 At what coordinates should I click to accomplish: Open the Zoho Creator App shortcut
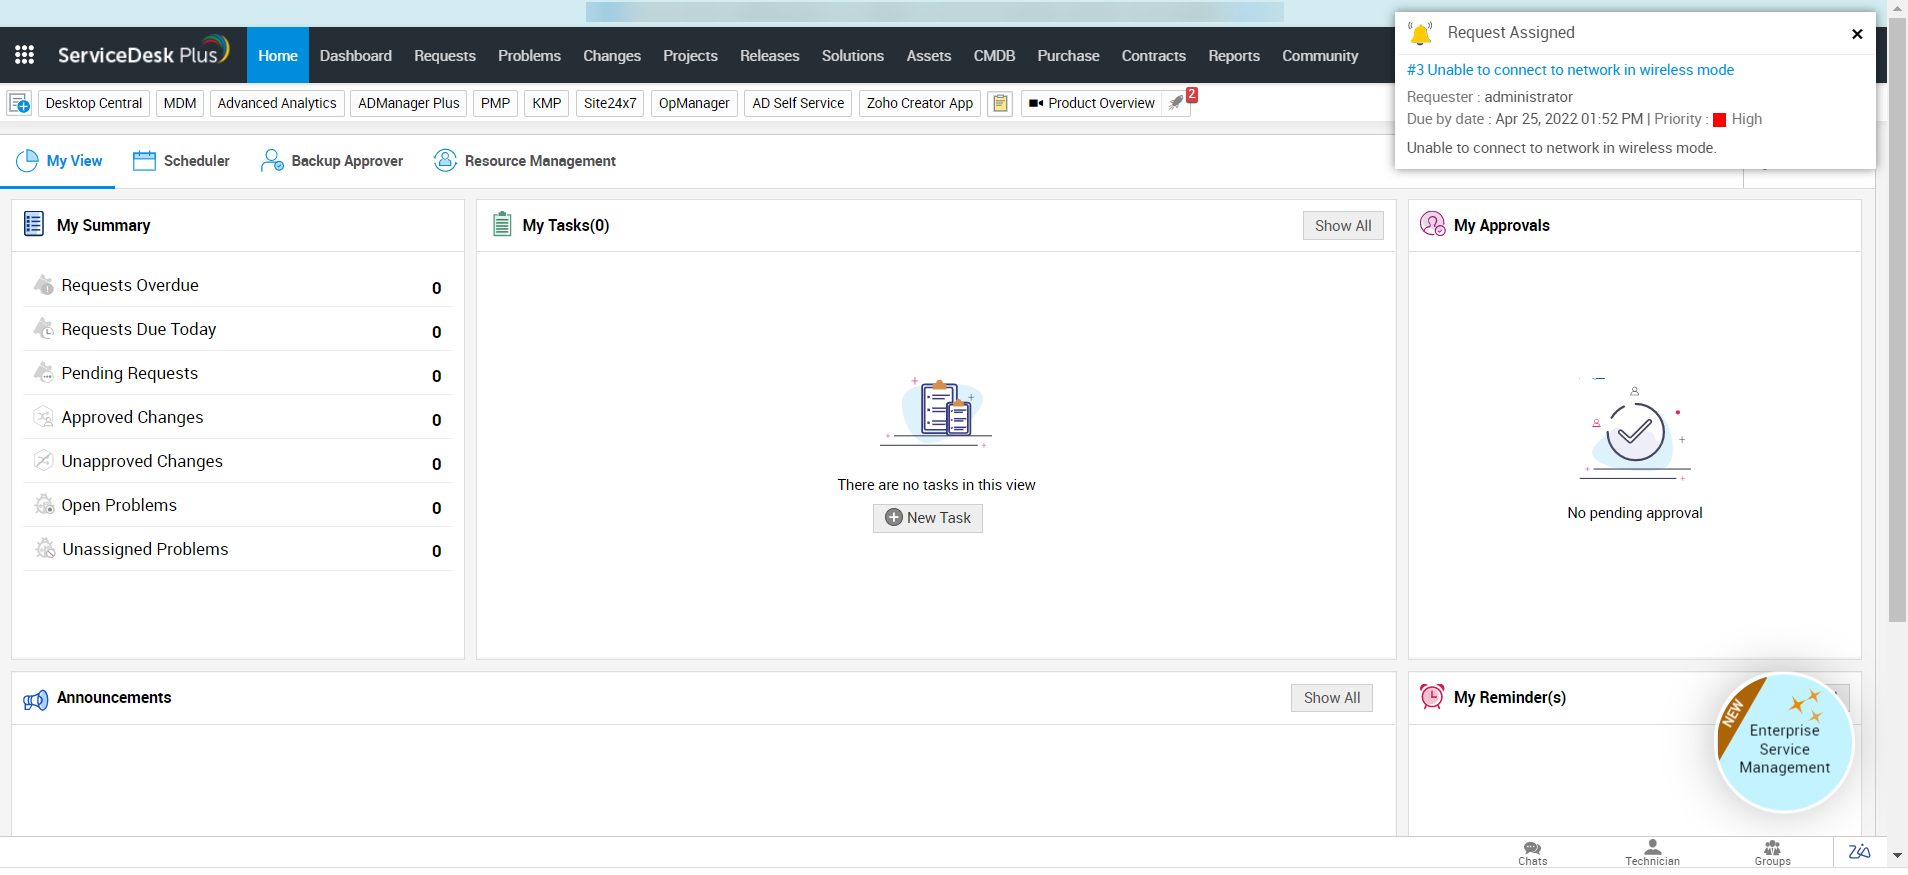click(920, 103)
